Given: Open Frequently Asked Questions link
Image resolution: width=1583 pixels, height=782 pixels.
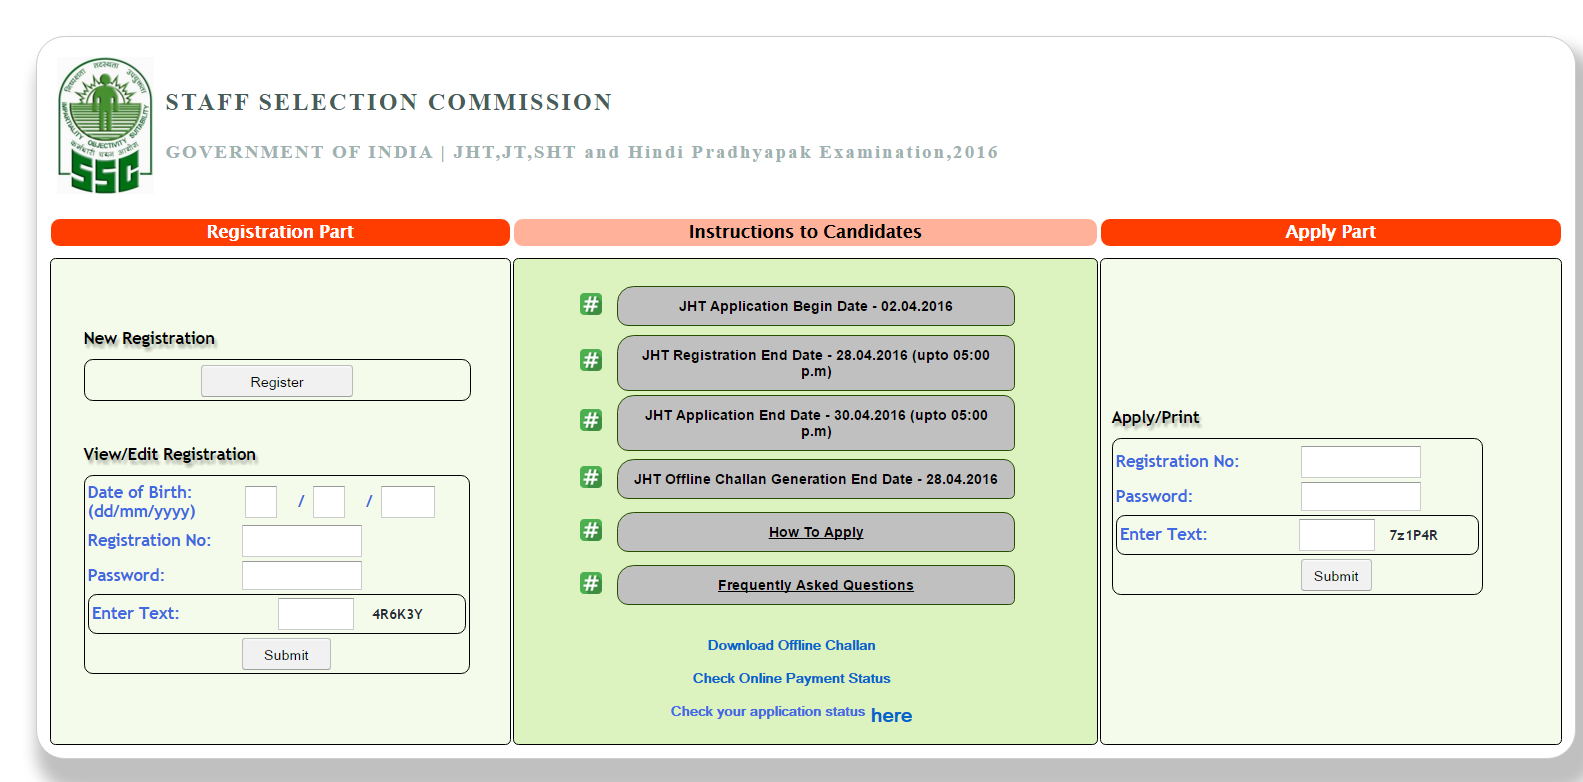Looking at the screenshot, I should tap(816, 585).
